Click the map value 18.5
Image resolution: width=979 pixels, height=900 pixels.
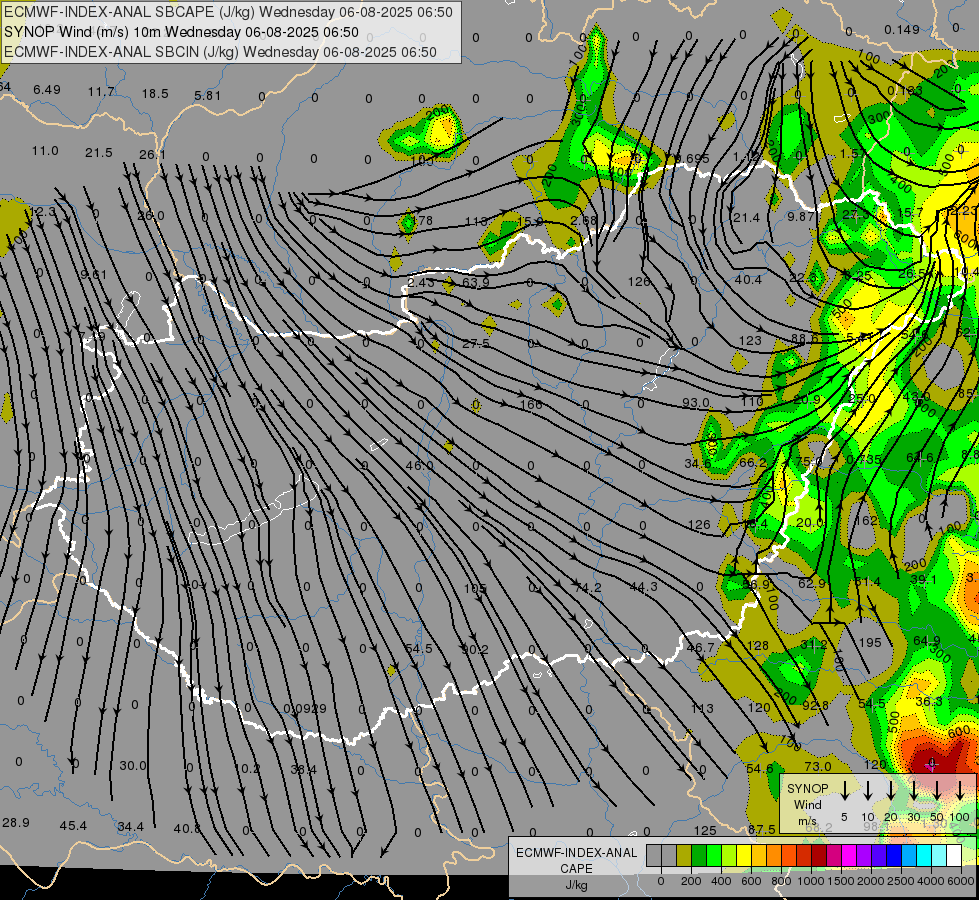[155, 94]
